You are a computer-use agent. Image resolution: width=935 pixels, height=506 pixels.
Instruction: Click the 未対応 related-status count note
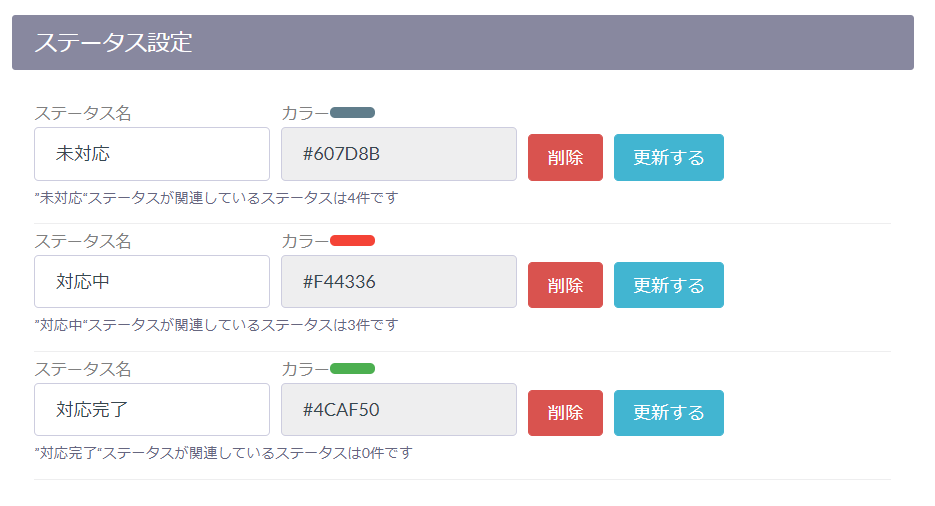pyautogui.click(x=216, y=198)
